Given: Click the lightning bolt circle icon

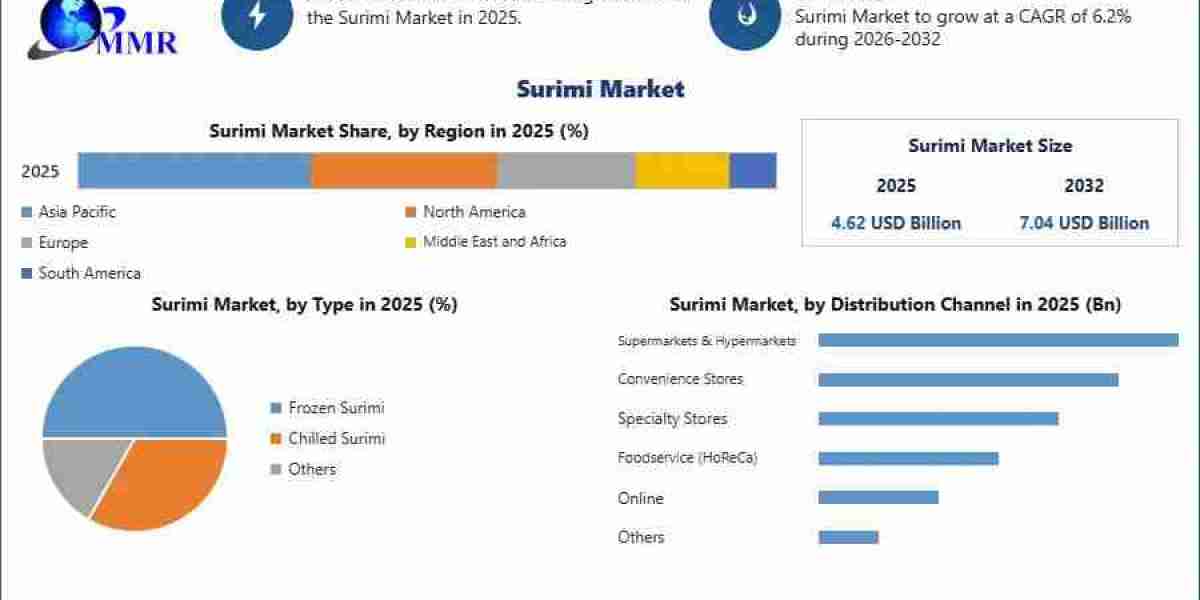Looking at the screenshot, I should click(x=258, y=17).
